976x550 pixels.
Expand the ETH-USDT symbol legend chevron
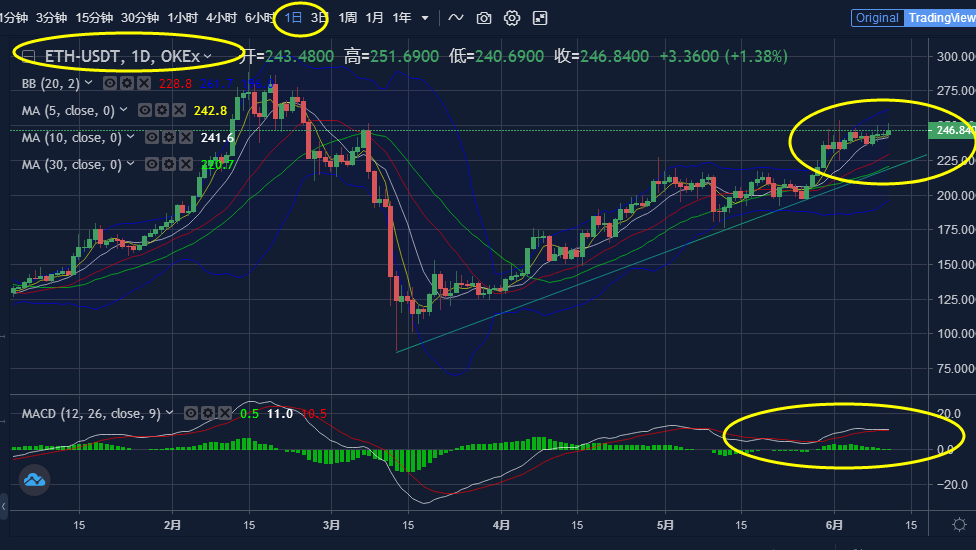(x=208, y=57)
